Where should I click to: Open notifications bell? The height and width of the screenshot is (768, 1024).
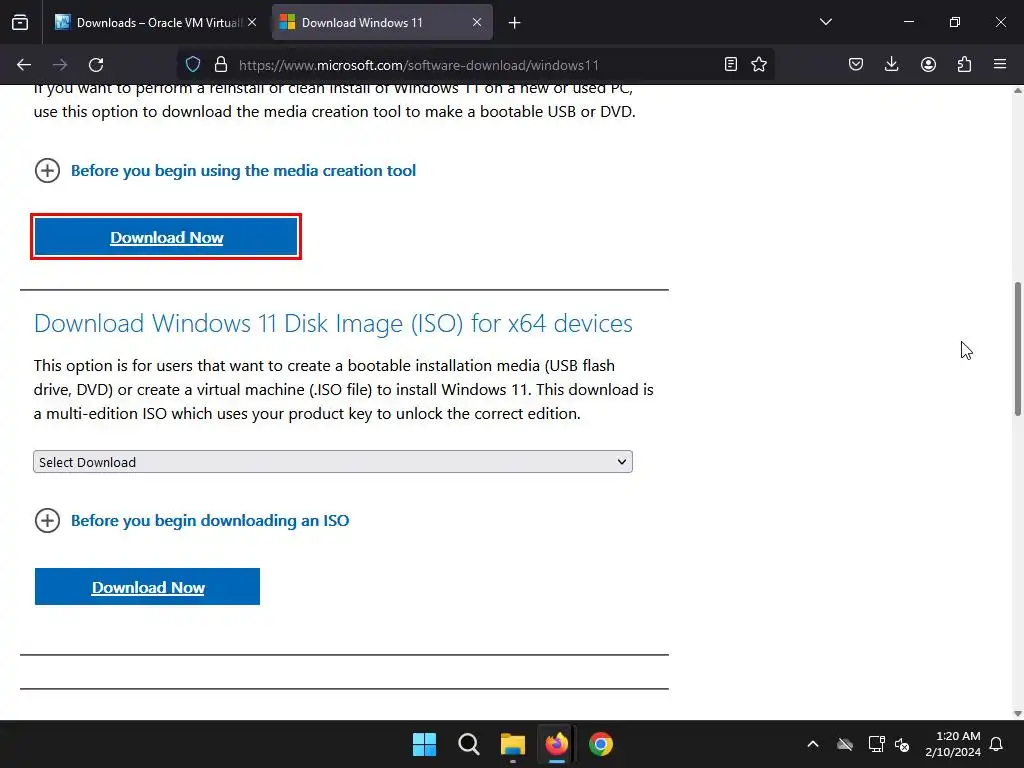tap(997, 744)
